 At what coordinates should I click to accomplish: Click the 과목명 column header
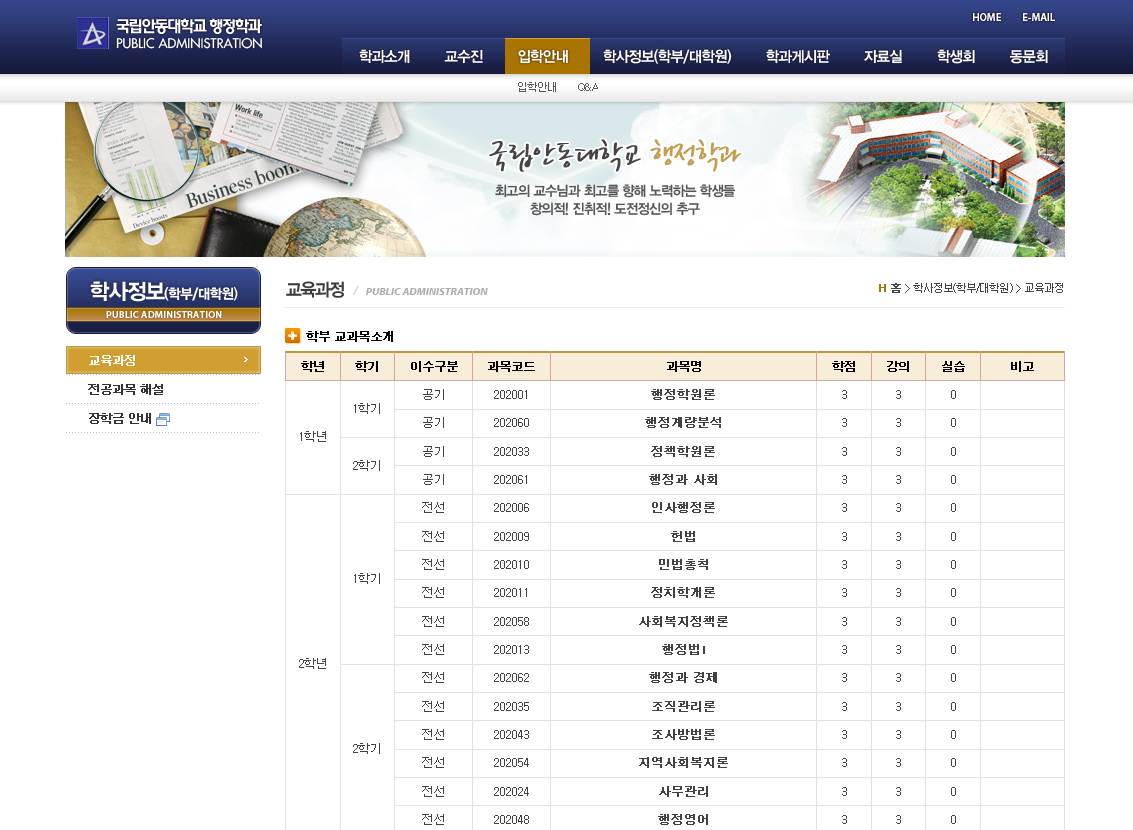click(684, 366)
